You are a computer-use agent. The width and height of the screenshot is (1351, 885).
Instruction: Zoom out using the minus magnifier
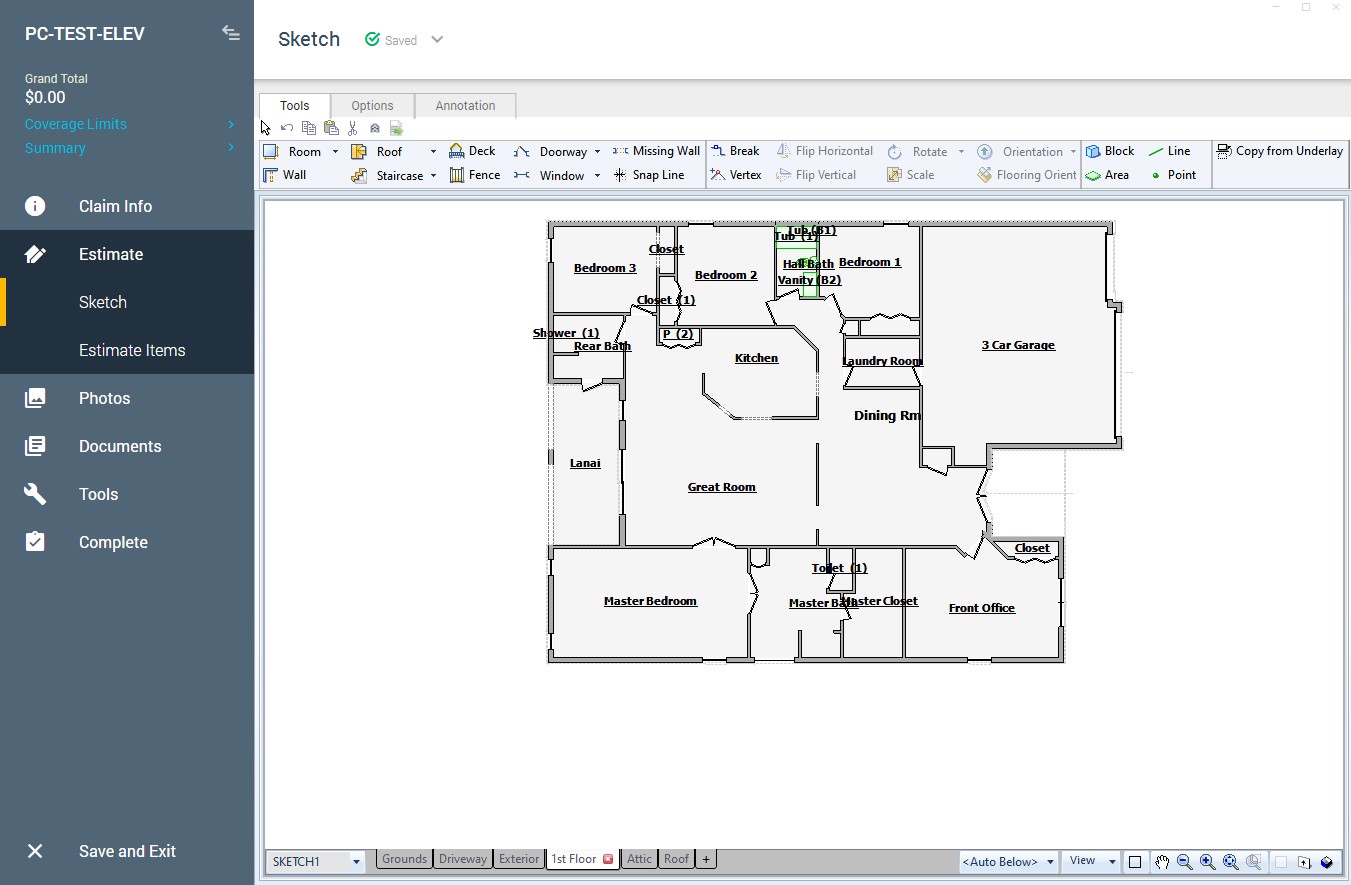[1184, 862]
